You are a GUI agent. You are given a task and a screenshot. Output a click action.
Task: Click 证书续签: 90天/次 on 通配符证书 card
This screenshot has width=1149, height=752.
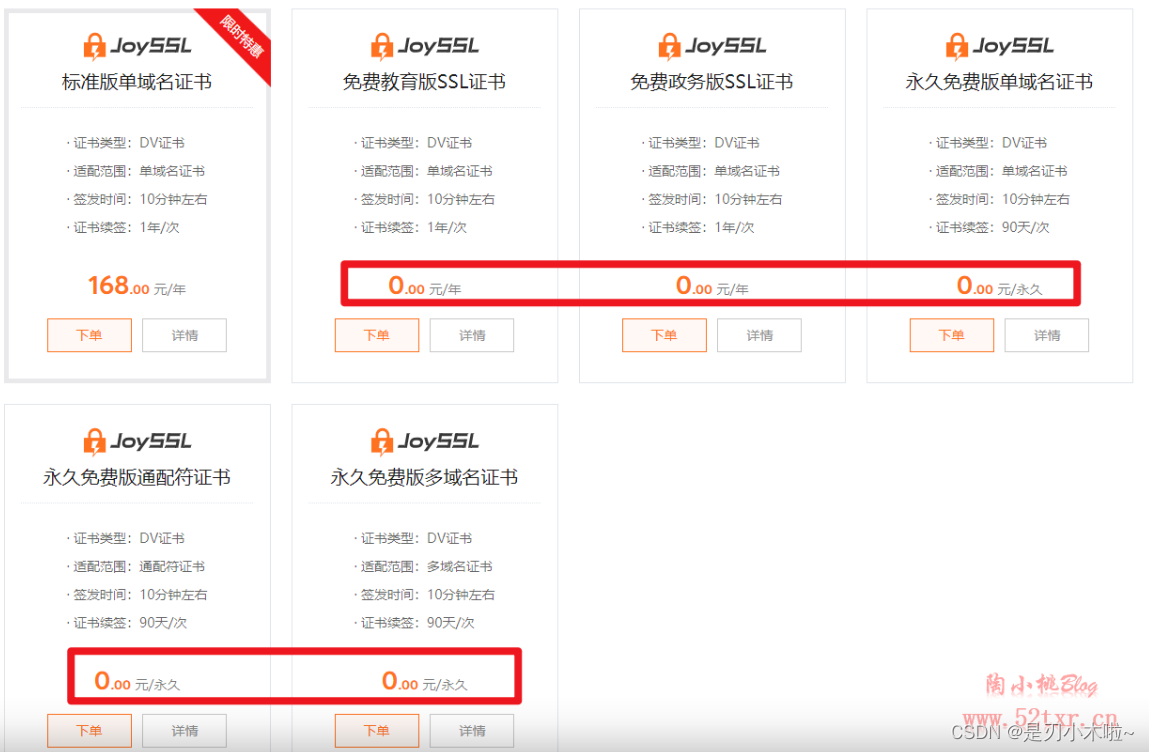[127, 623]
